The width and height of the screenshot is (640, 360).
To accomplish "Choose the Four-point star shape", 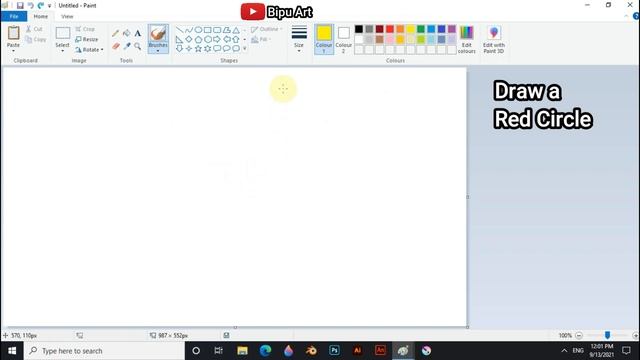I will tap(189, 49).
